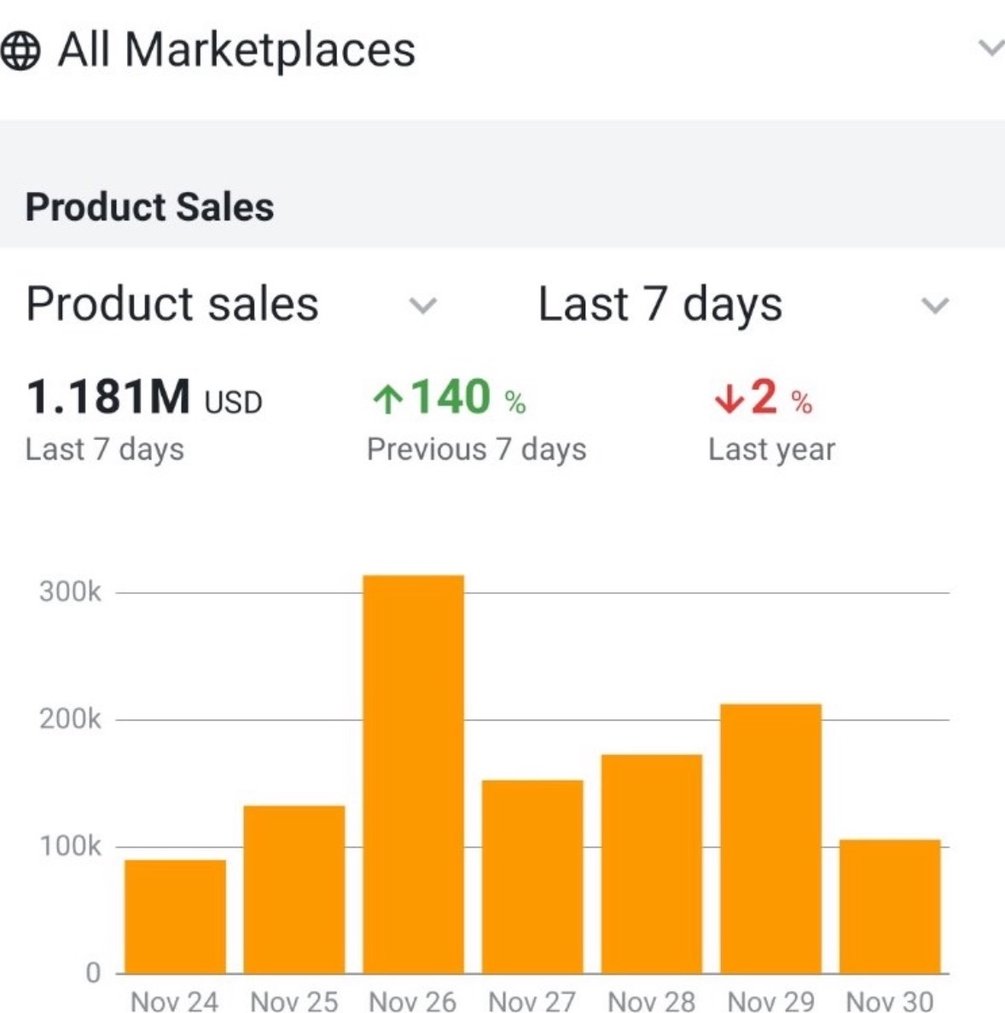This screenshot has height=1013, width=1005.
Task: Select the Nov 28 bar
Action: click(651, 863)
